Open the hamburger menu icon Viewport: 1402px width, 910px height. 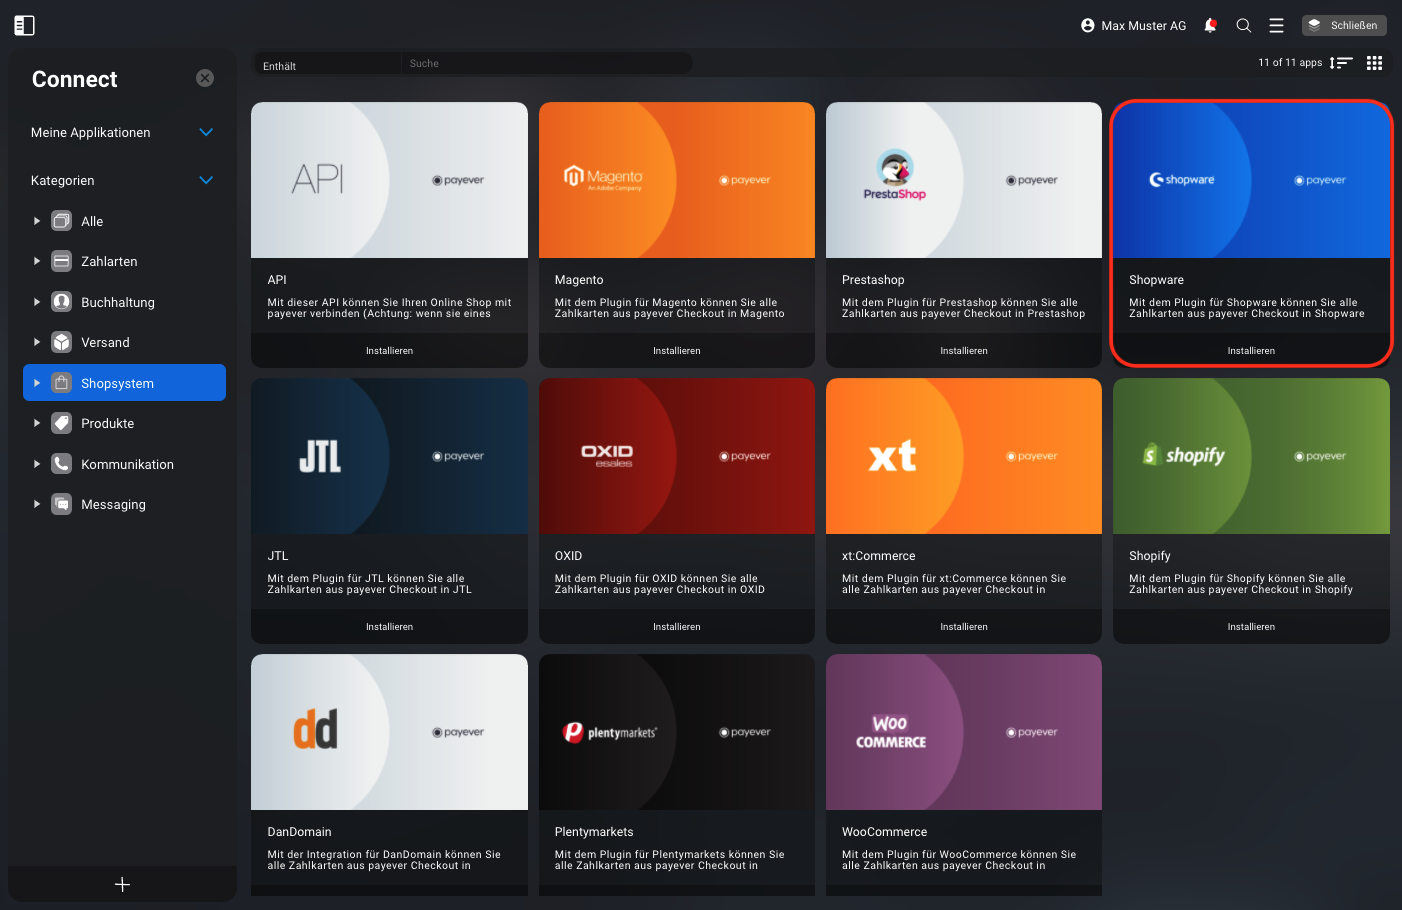pyautogui.click(x=1276, y=26)
